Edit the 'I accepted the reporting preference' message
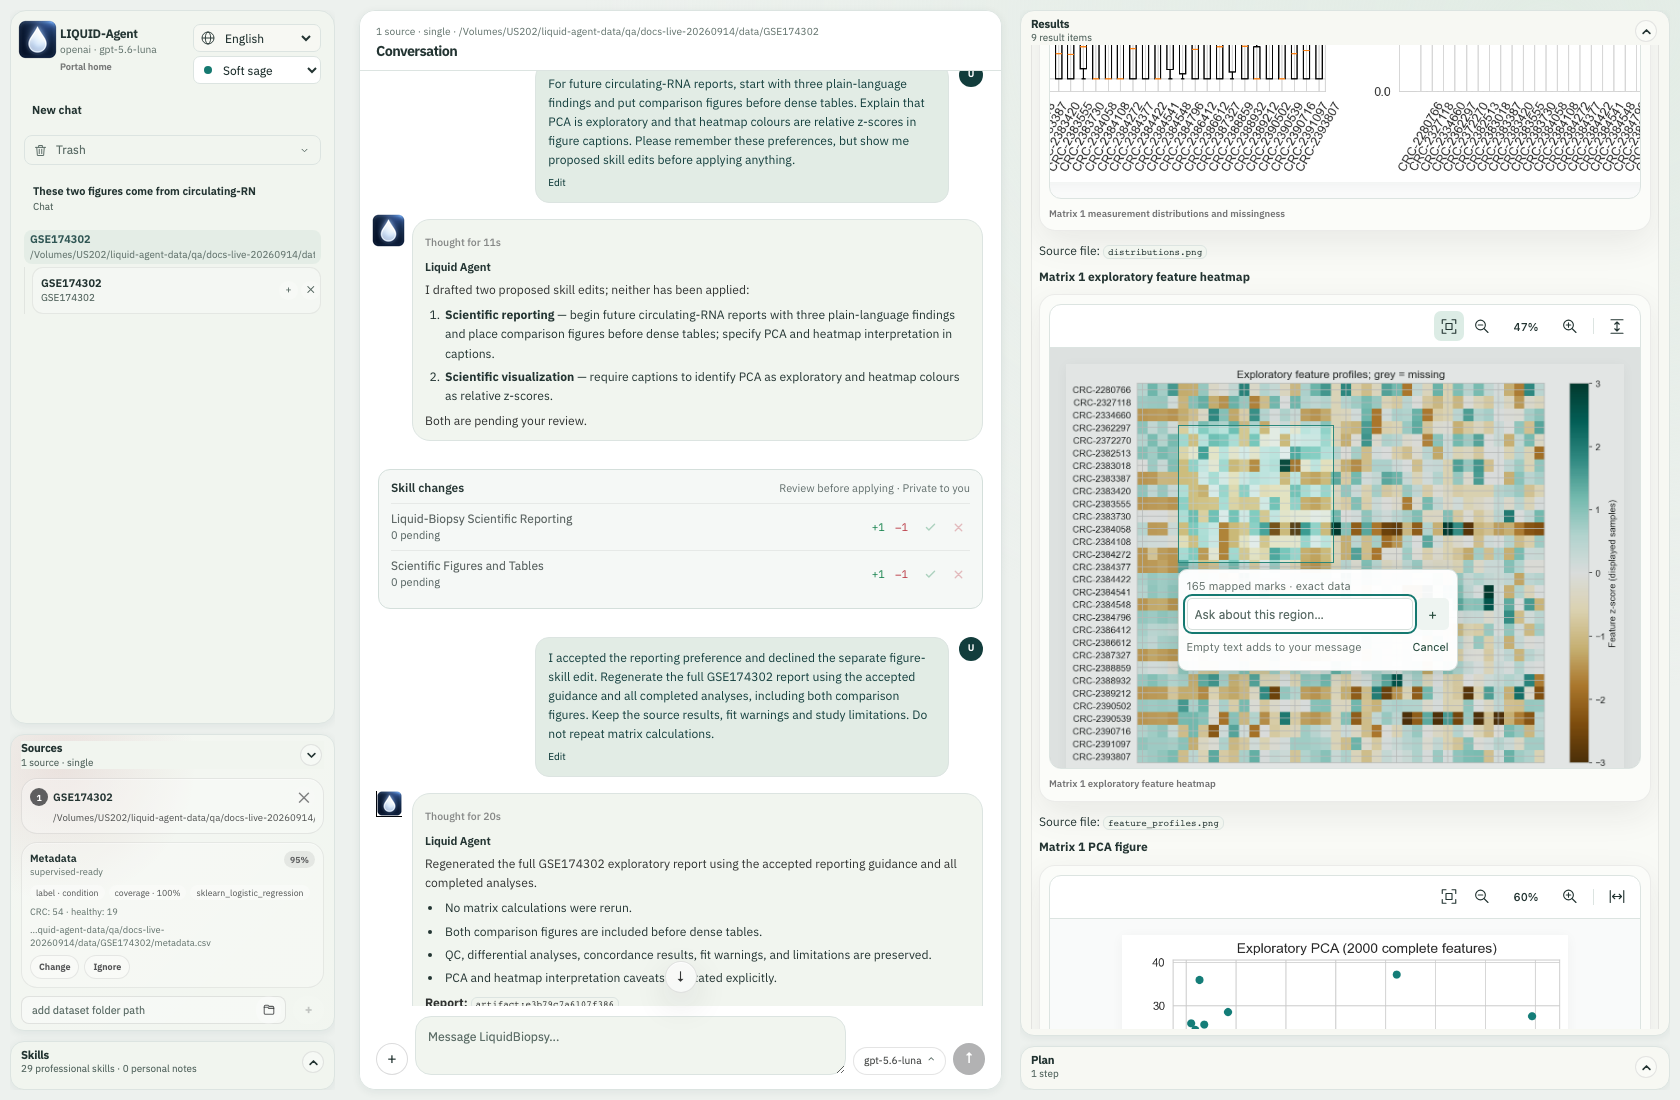This screenshot has height=1100, width=1680. point(557,757)
